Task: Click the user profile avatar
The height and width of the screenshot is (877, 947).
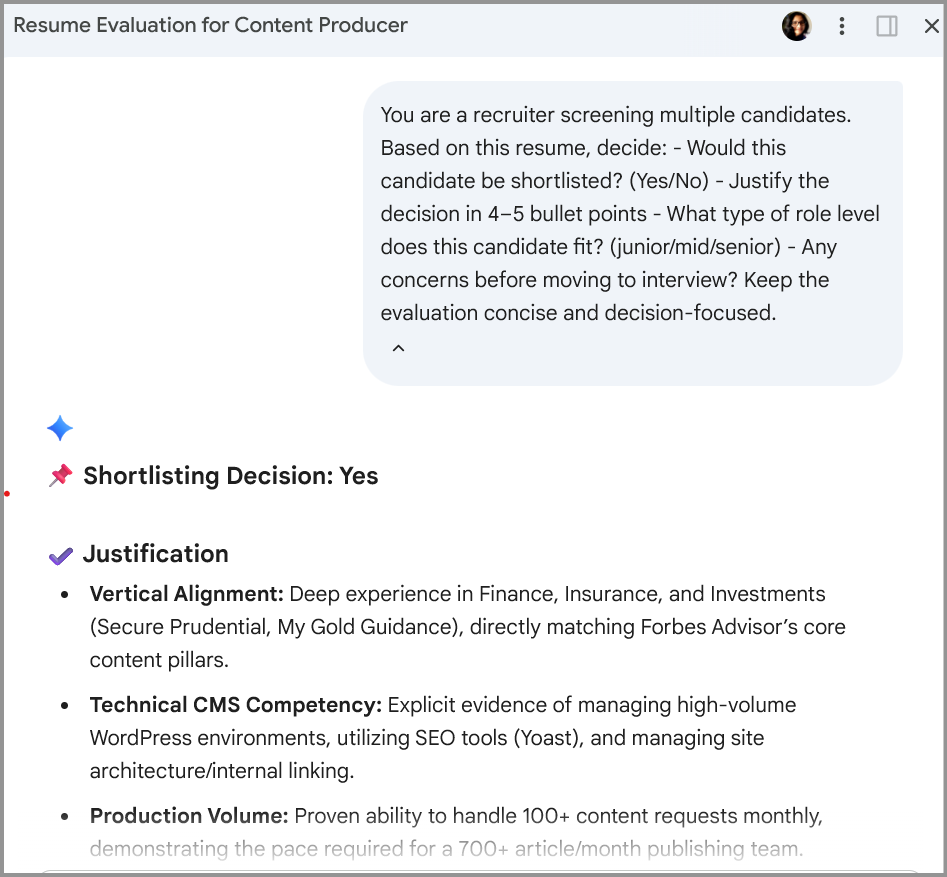Action: pos(796,26)
